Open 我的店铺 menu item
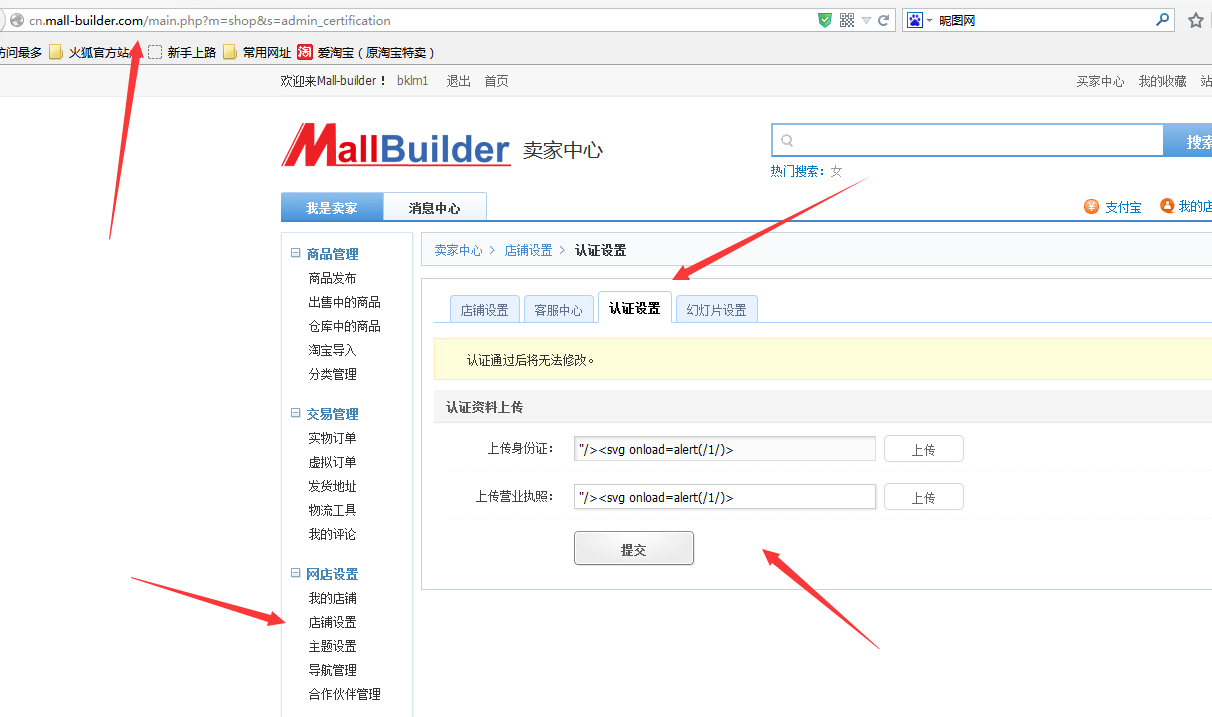The width and height of the screenshot is (1212, 717). click(x=332, y=598)
